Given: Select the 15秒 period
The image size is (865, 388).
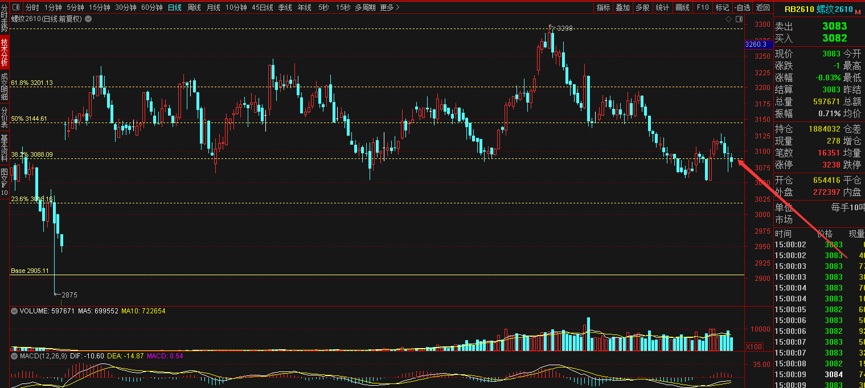Looking at the screenshot, I should 343,8.
